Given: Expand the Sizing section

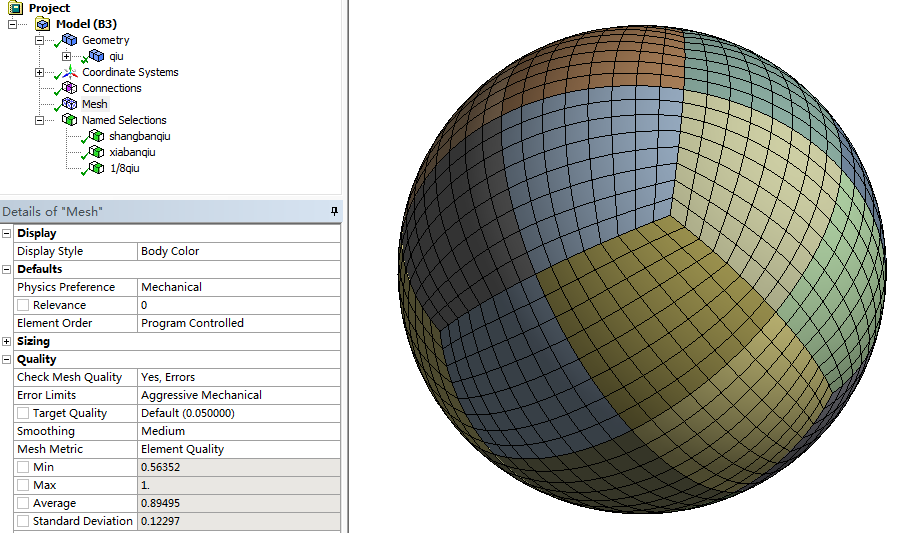Looking at the screenshot, I should point(7,341).
